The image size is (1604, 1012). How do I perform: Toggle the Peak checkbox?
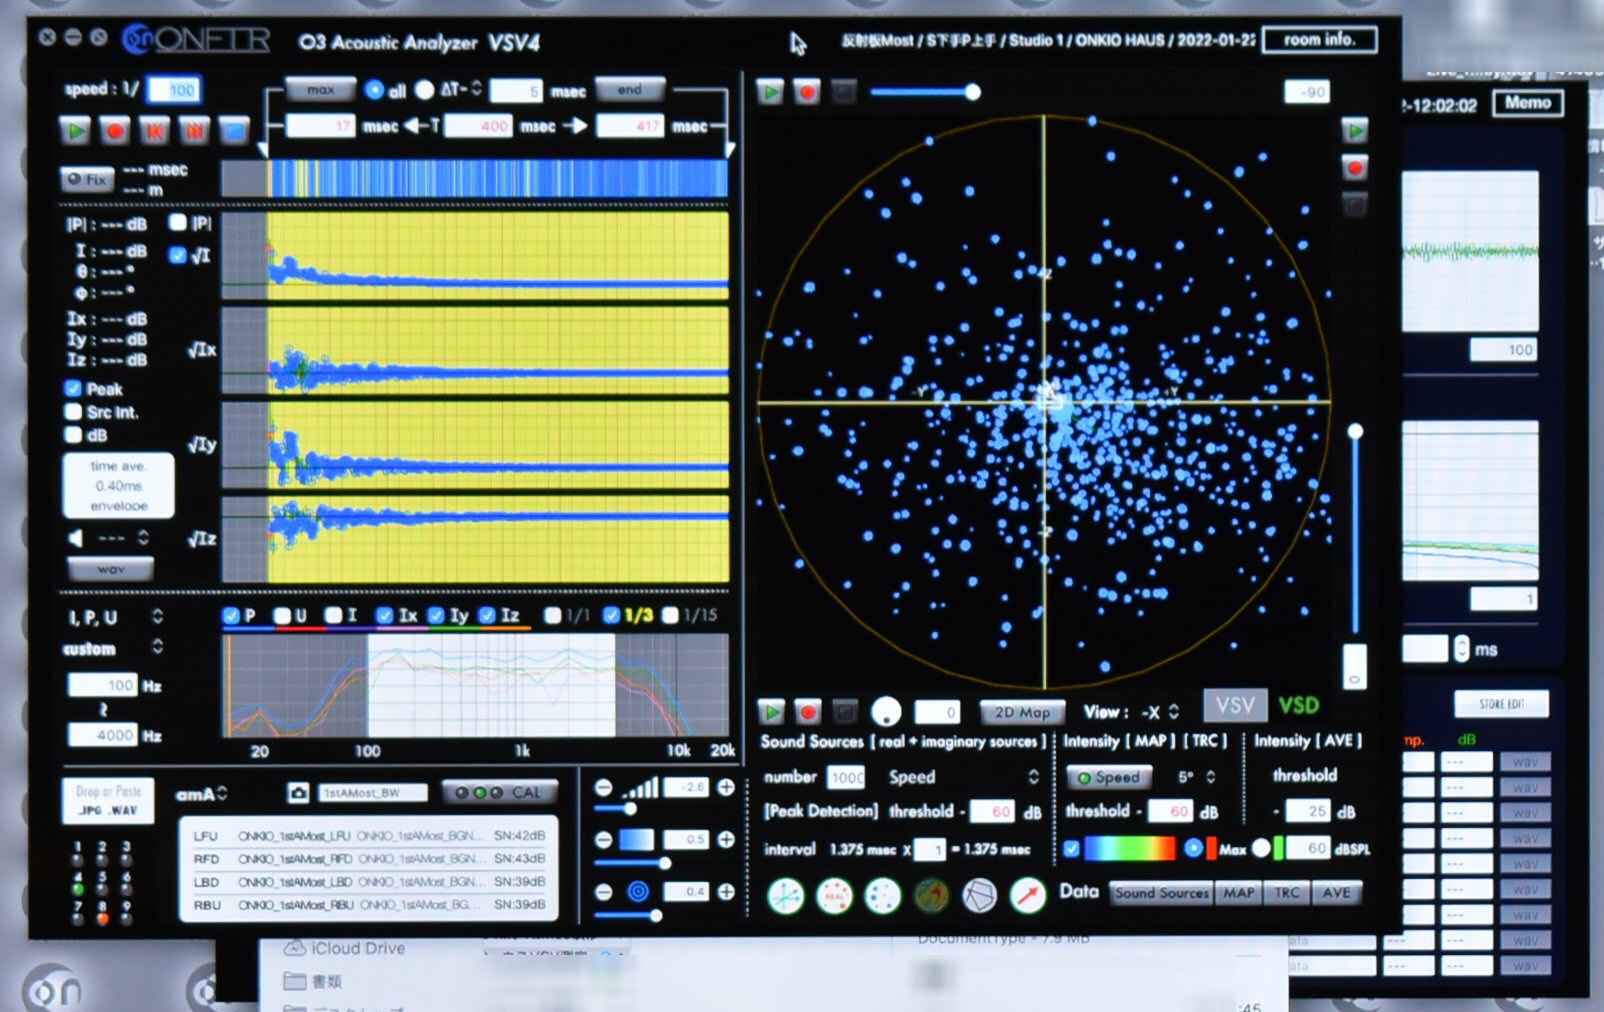coord(73,388)
